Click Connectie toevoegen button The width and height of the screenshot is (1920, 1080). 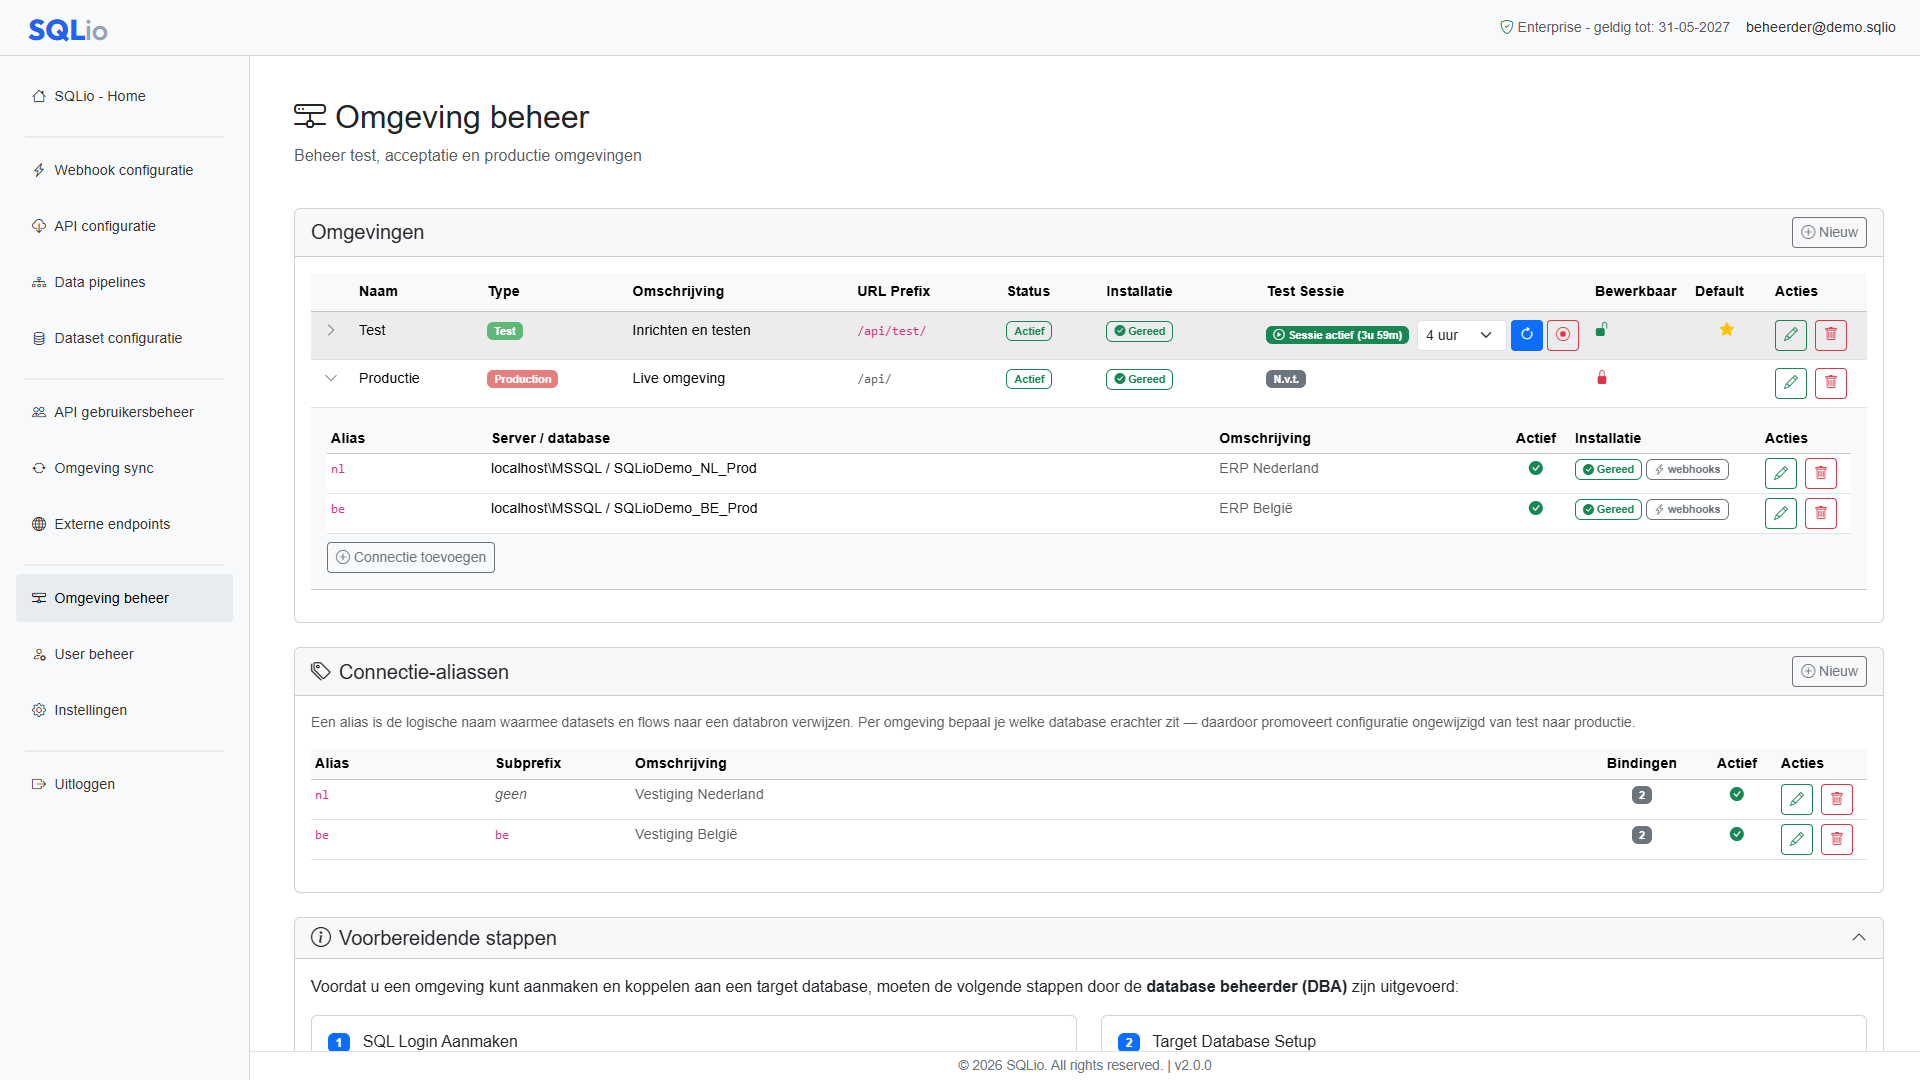(x=410, y=557)
